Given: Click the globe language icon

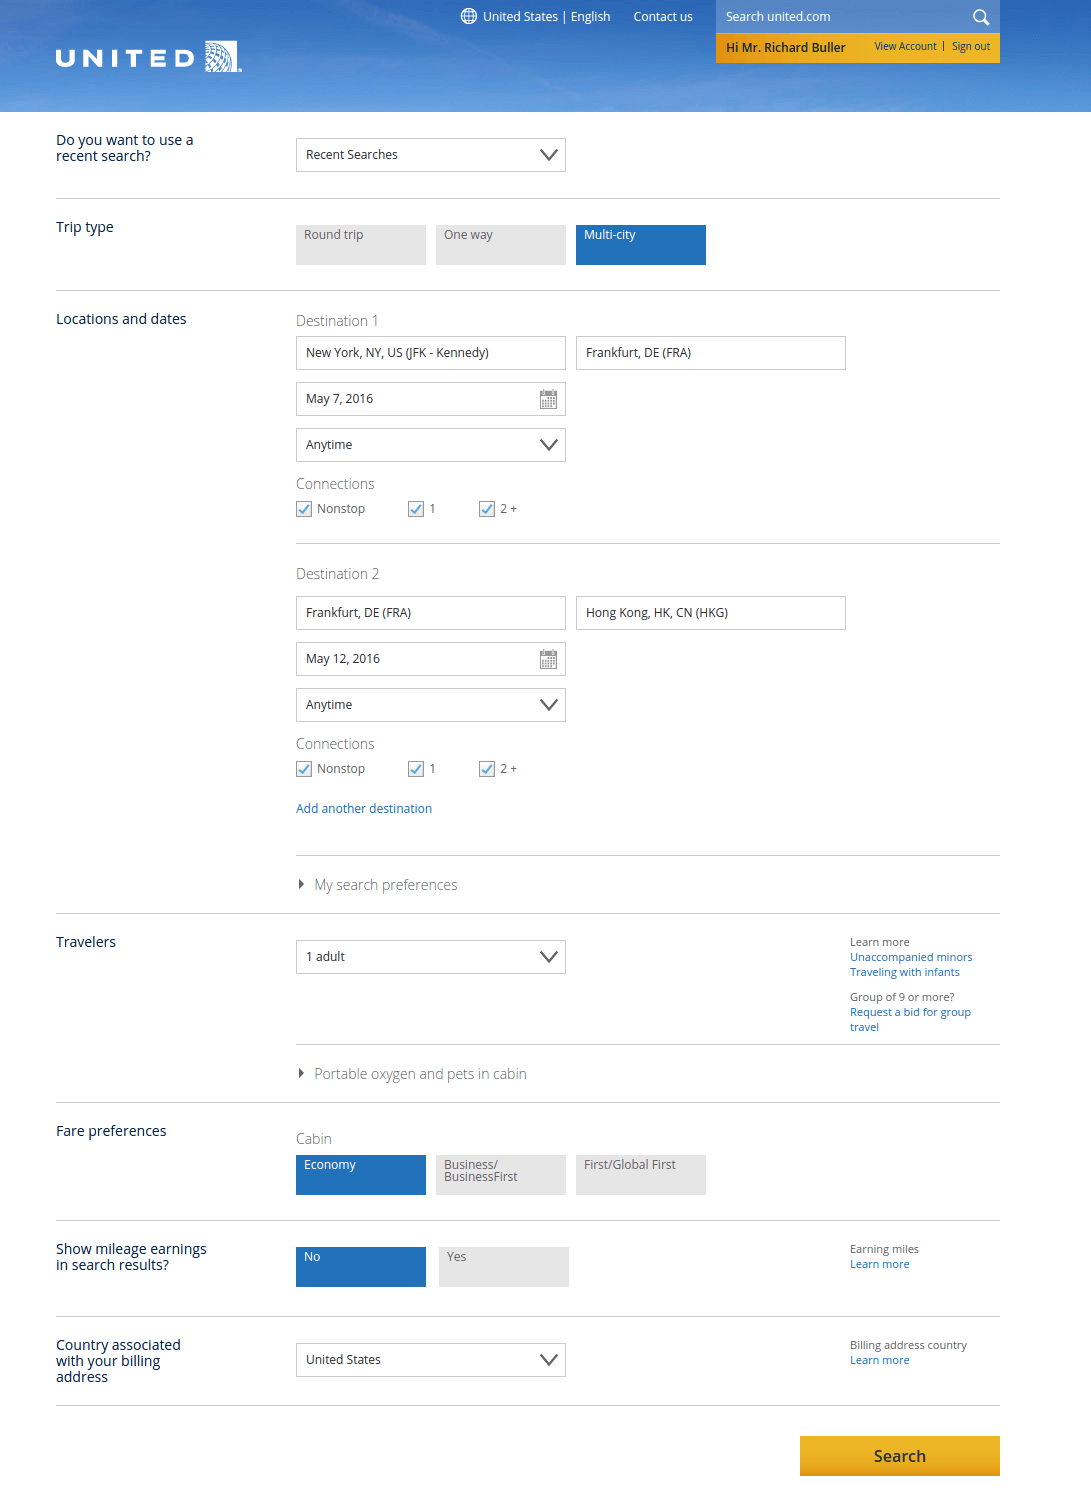Looking at the screenshot, I should click(468, 16).
